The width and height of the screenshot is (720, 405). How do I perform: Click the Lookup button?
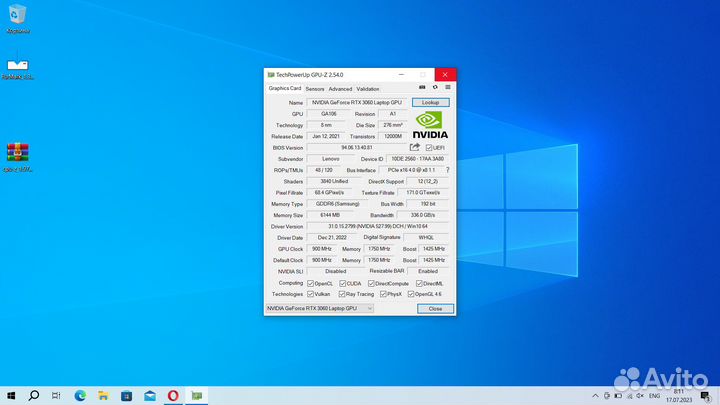click(x=430, y=102)
